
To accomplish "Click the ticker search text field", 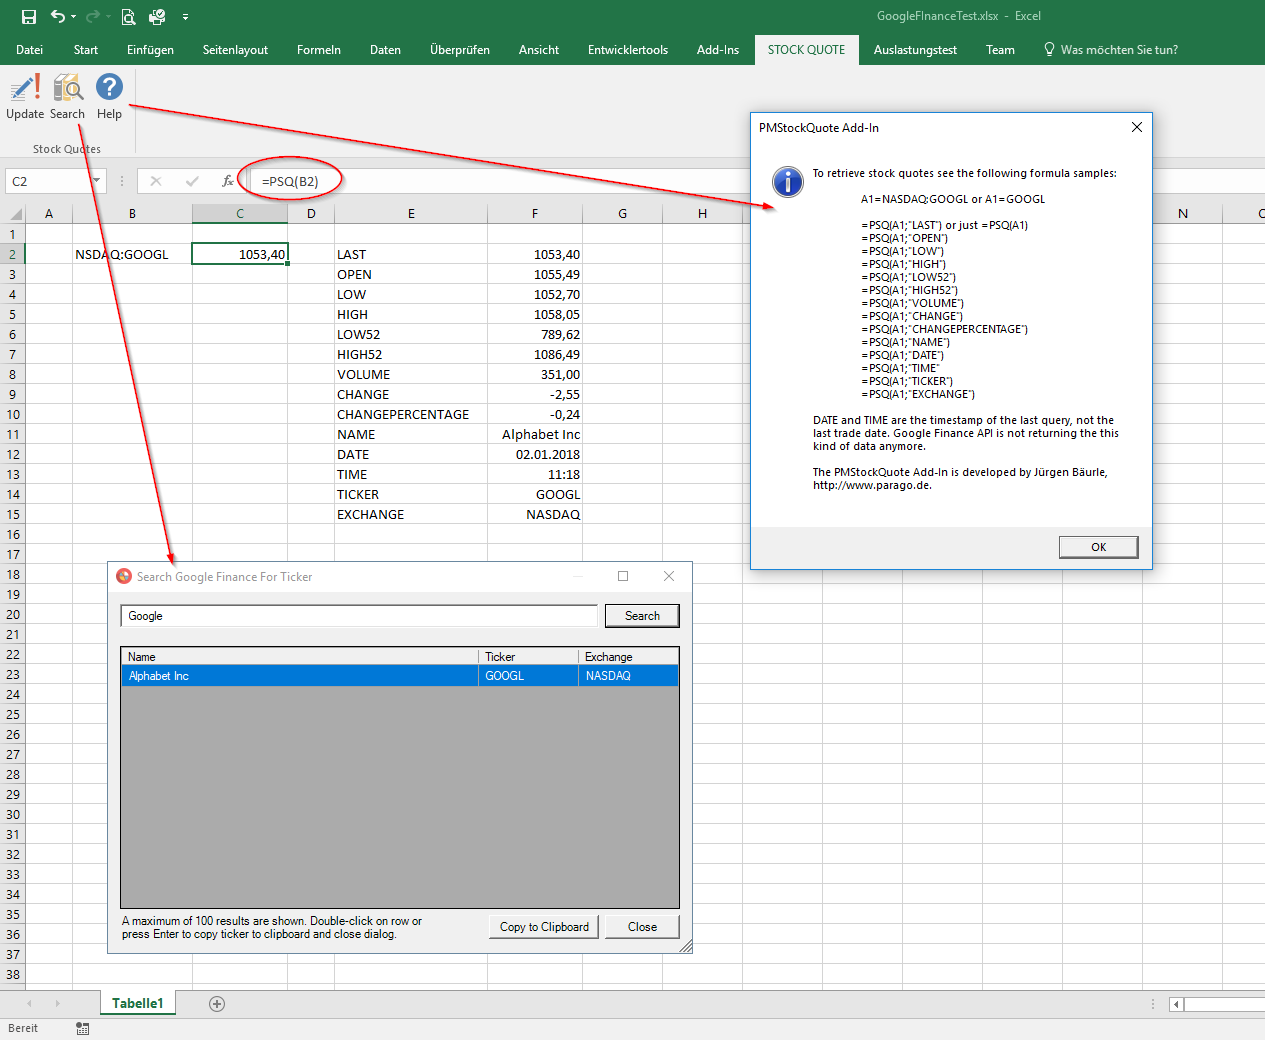I will [358, 616].
